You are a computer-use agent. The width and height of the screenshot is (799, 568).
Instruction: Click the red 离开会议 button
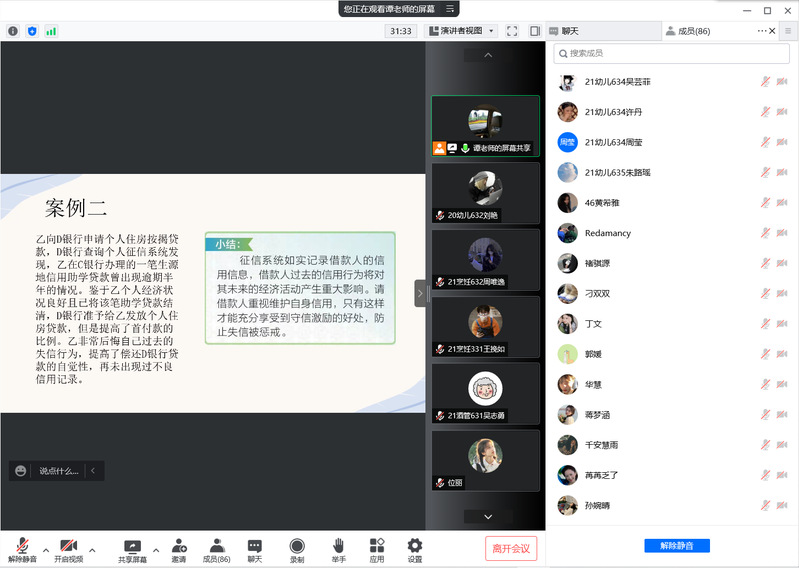point(511,548)
